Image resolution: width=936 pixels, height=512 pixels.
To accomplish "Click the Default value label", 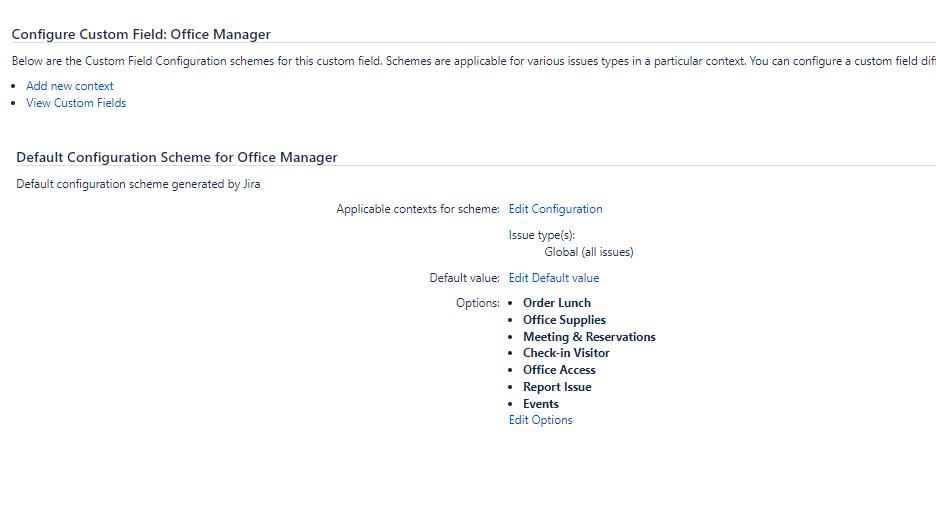I will (x=464, y=278).
